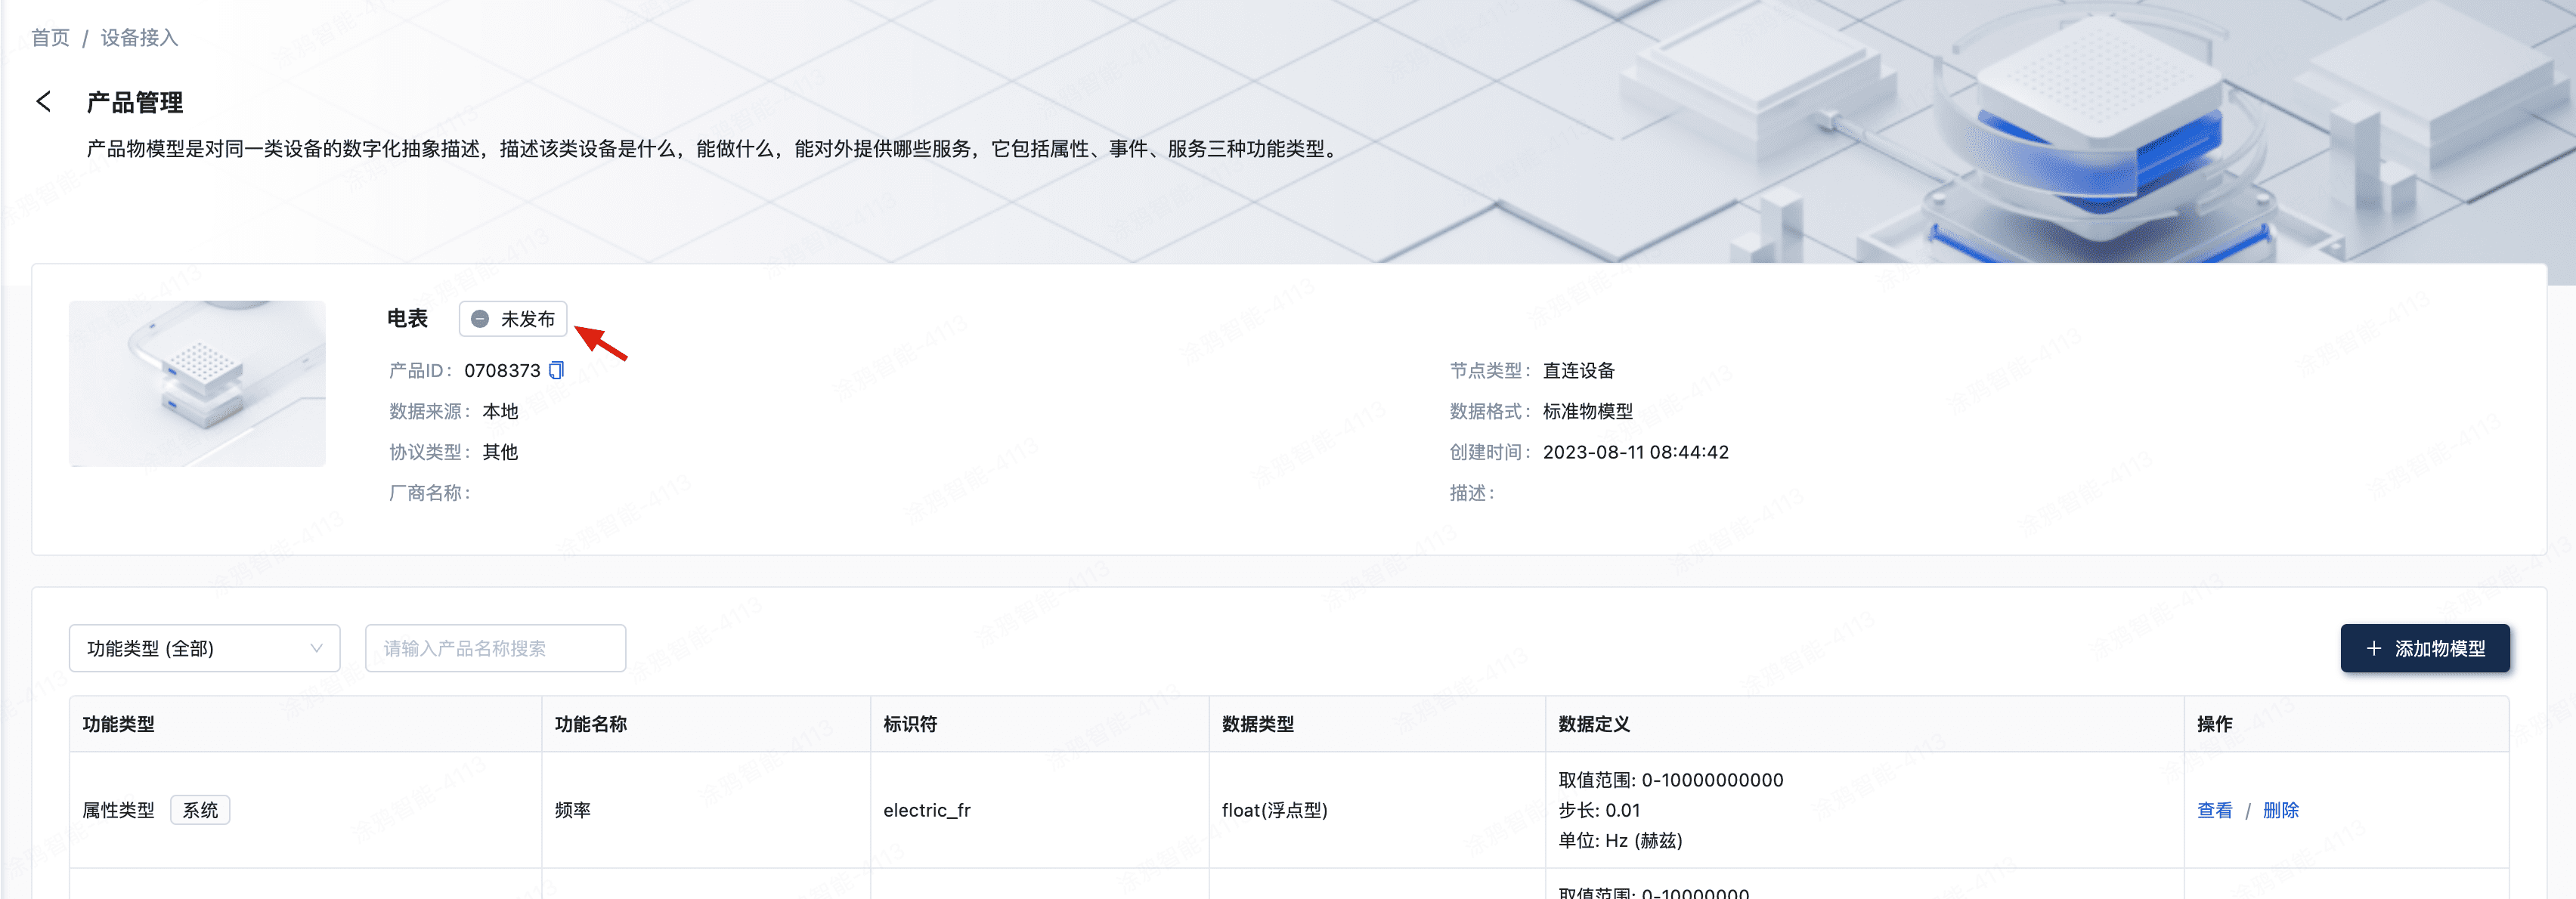The width and height of the screenshot is (2576, 899).
Task: Click the 功能名称 column header
Action: (x=591, y=724)
